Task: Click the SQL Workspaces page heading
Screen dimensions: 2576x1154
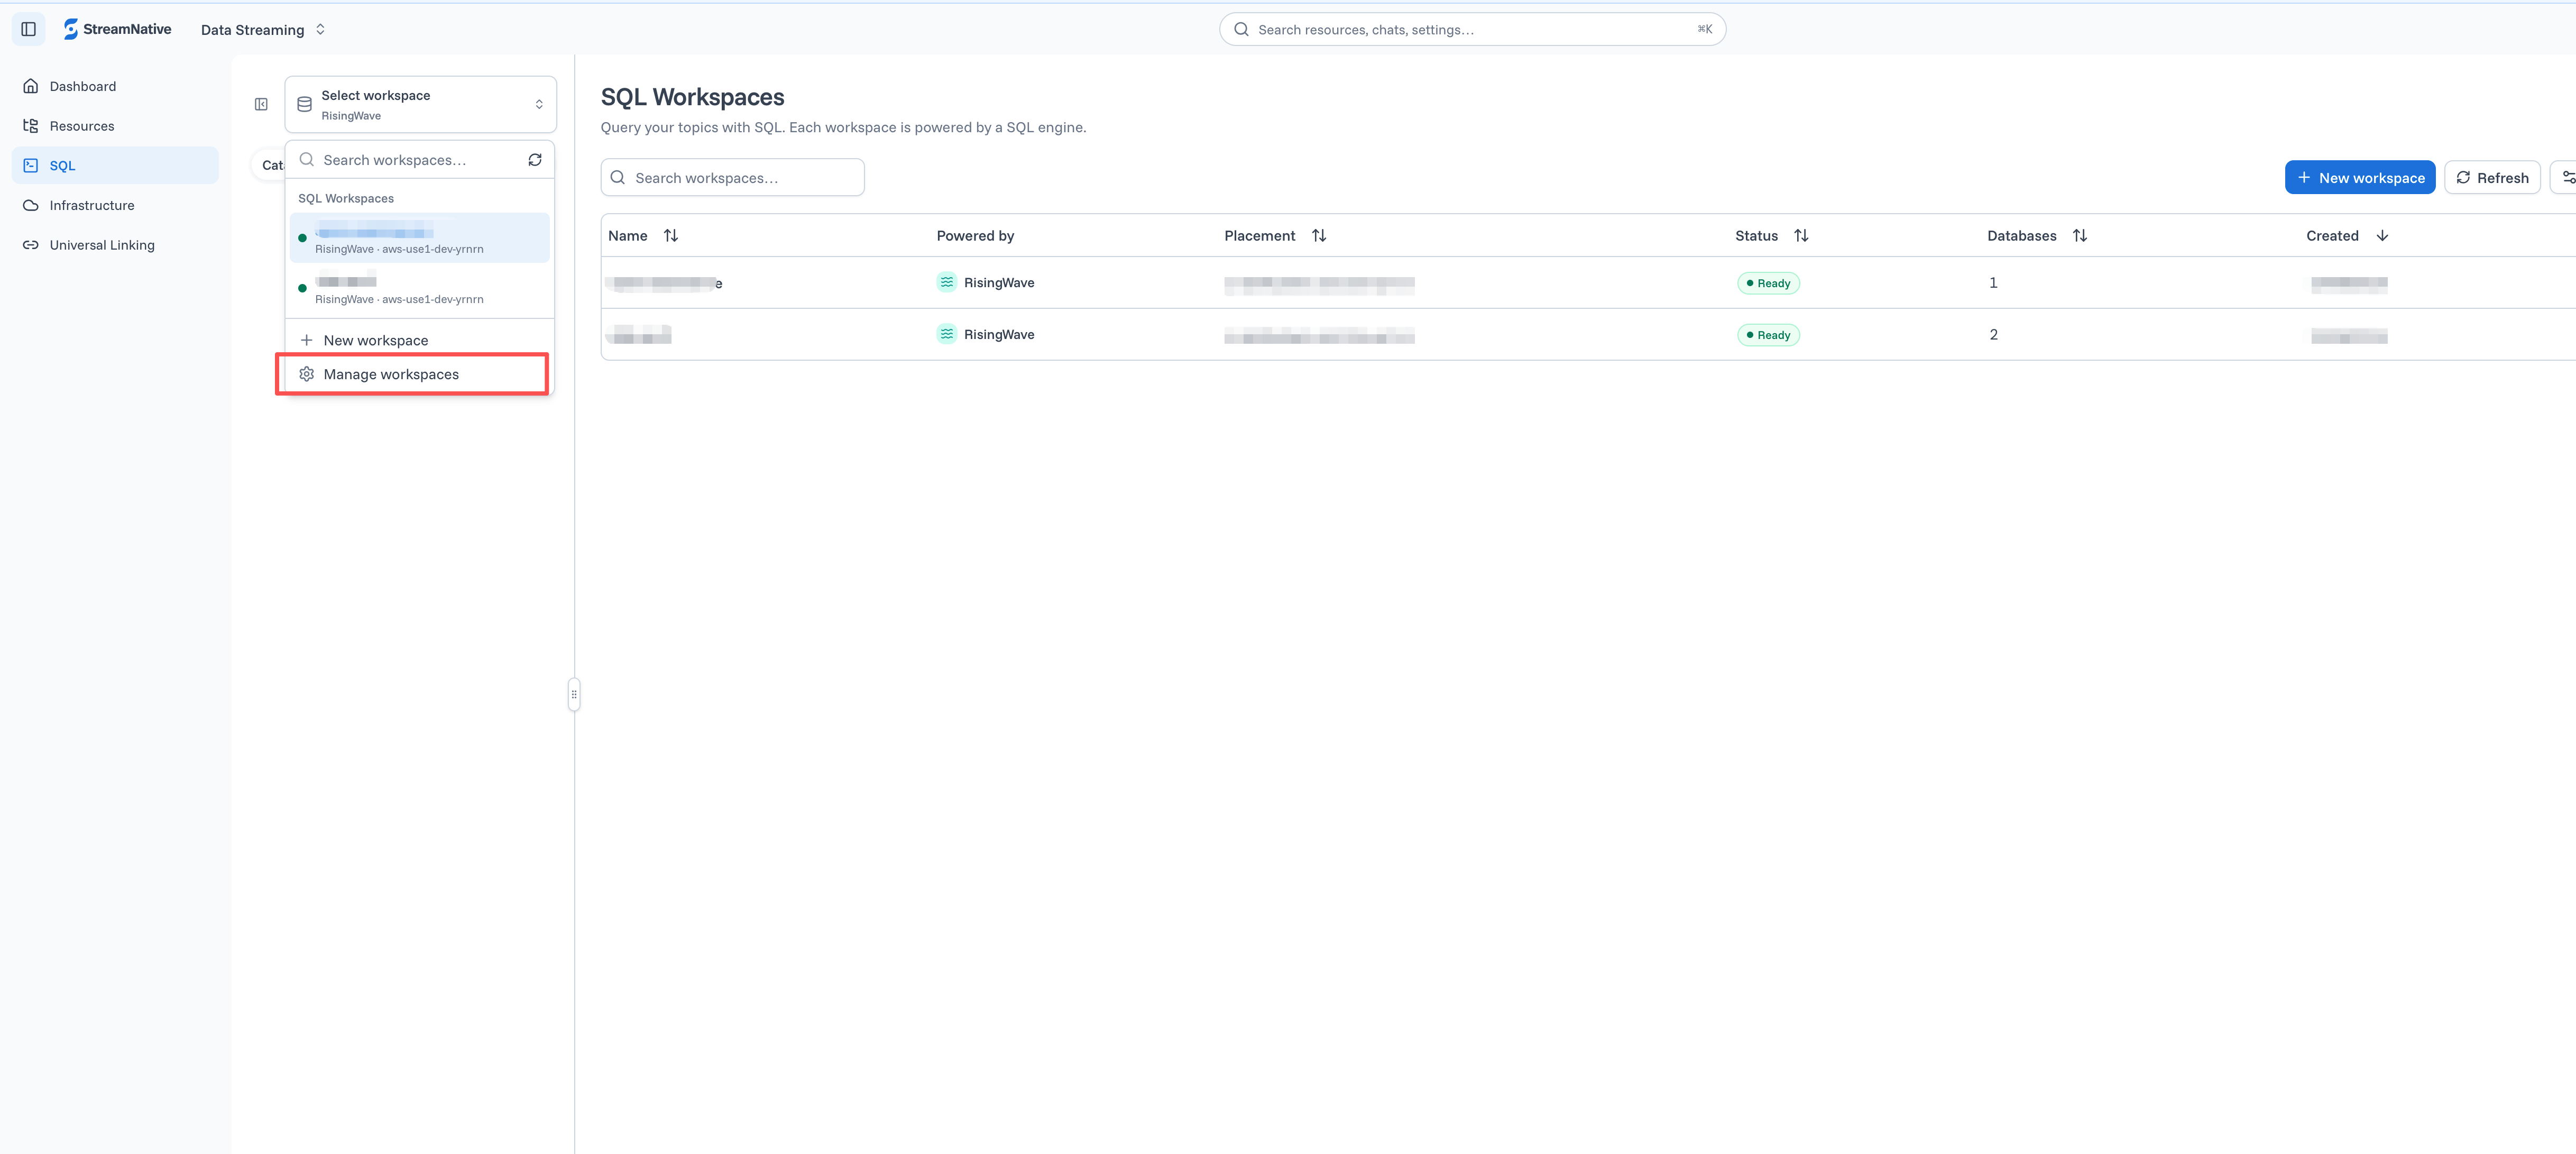Action: (x=692, y=97)
